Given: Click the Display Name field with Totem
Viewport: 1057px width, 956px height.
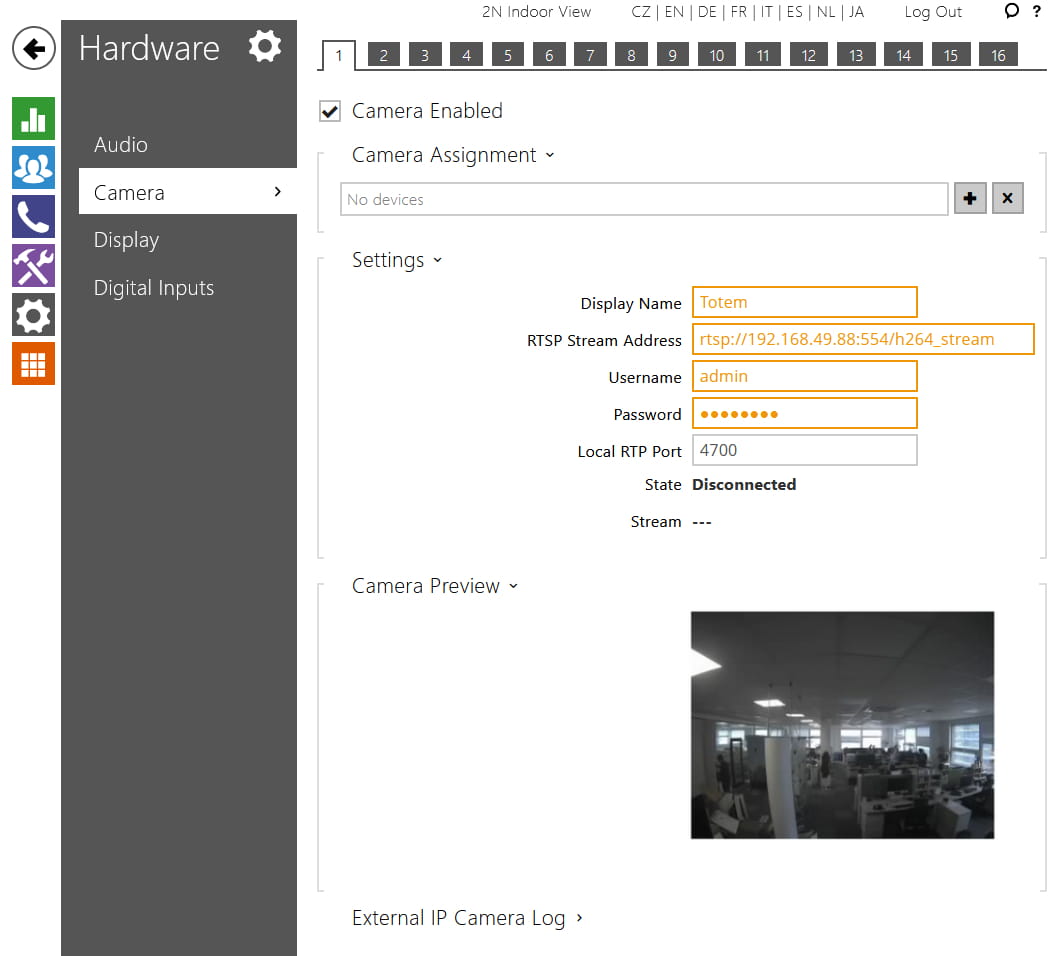Looking at the screenshot, I should [x=805, y=302].
